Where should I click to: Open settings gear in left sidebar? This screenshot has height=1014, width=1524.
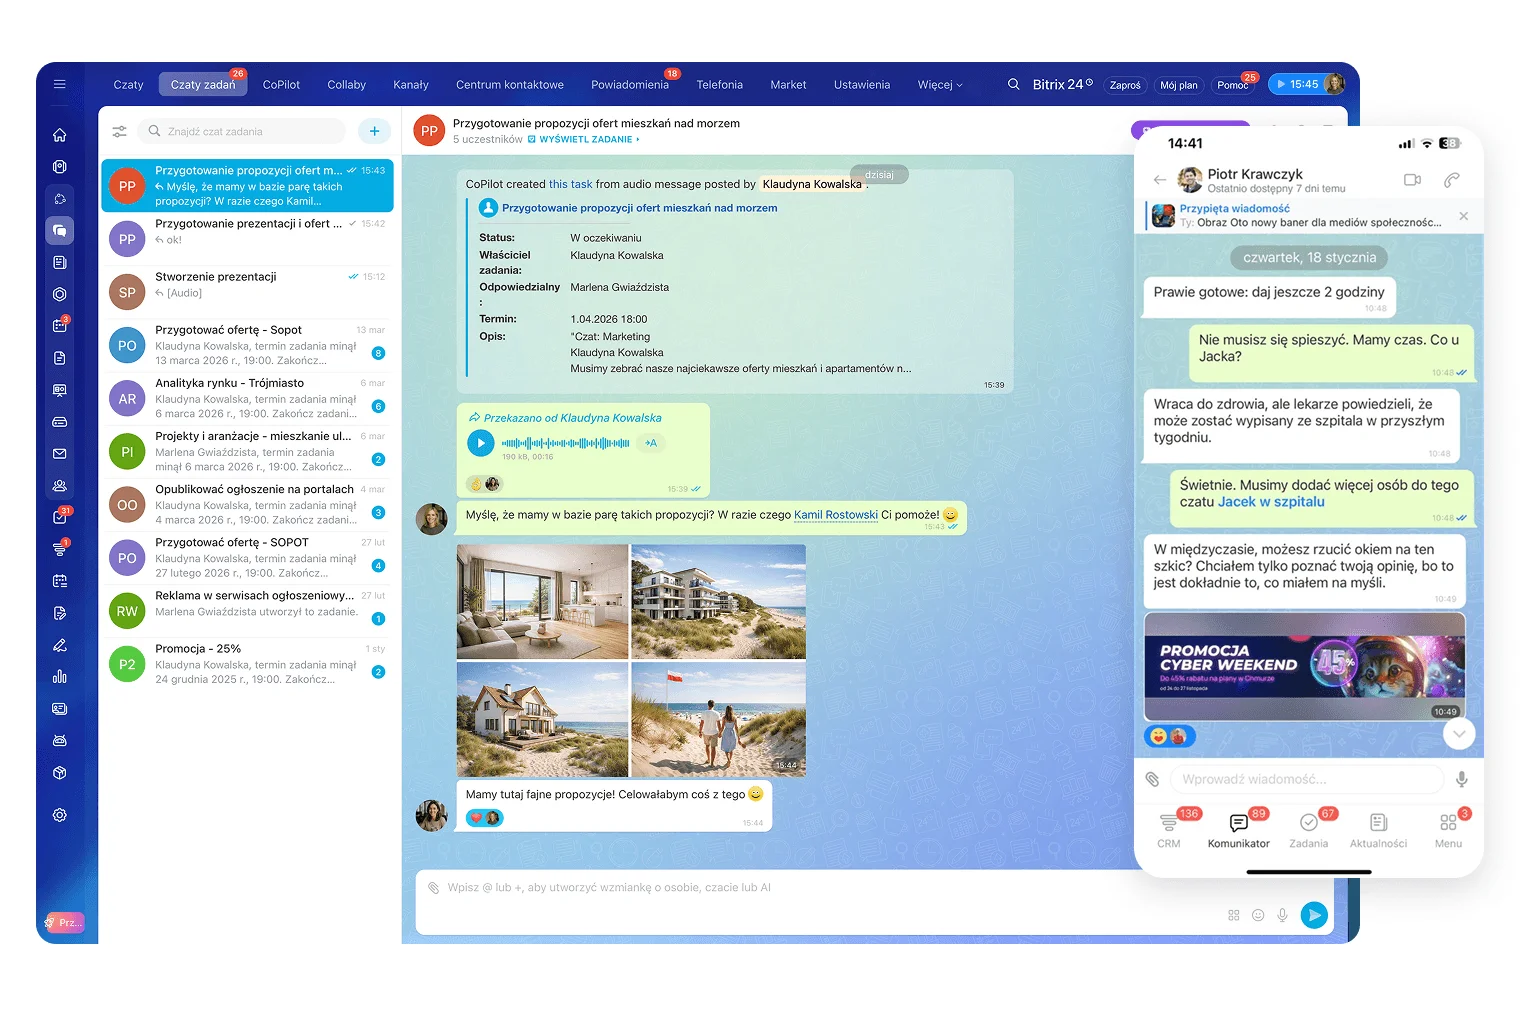(60, 815)
